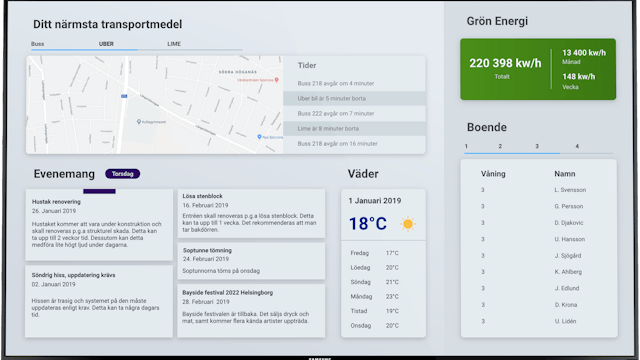The height and width of the screenshot is (360, 640).
Task: Click the blue bus stop map marker
Action: pos(124,96)
